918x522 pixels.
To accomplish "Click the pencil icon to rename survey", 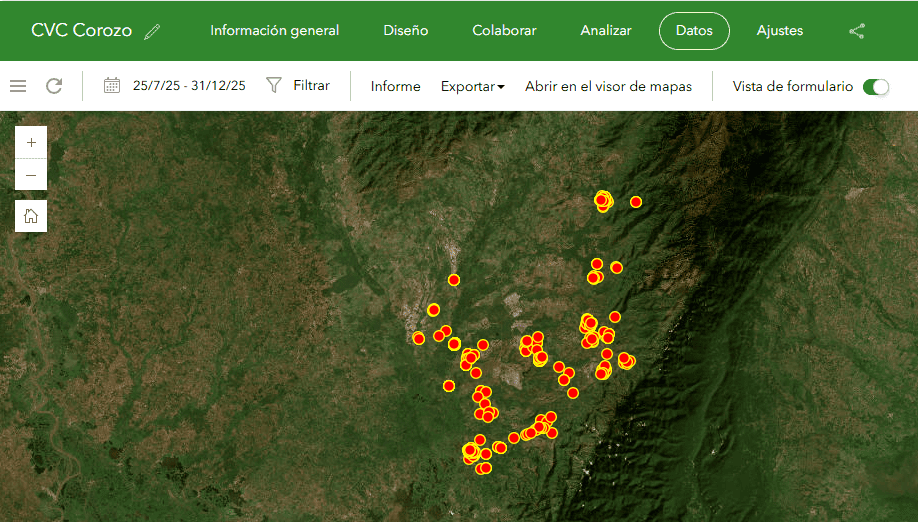I will 152,31.
